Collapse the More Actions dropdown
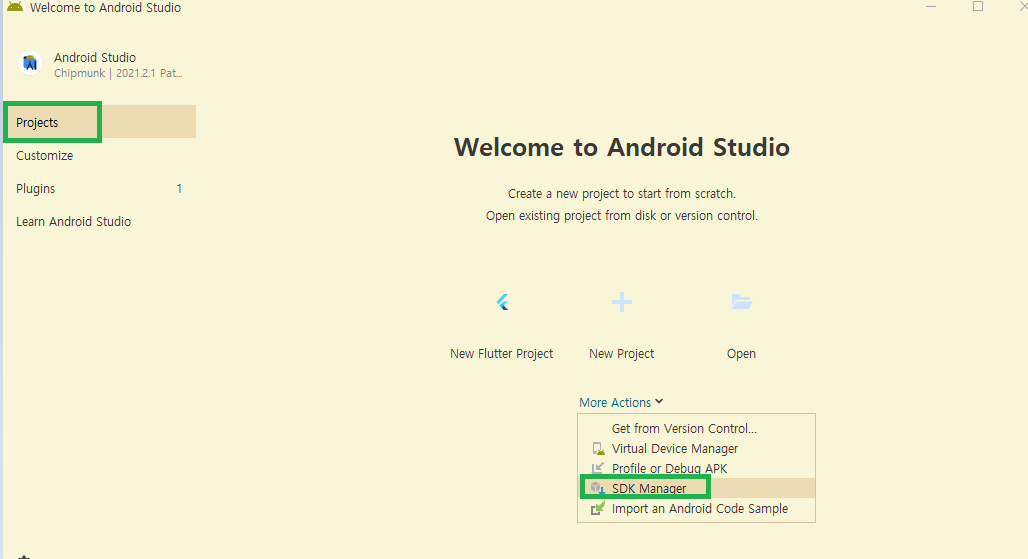 [x=621, y=402]
